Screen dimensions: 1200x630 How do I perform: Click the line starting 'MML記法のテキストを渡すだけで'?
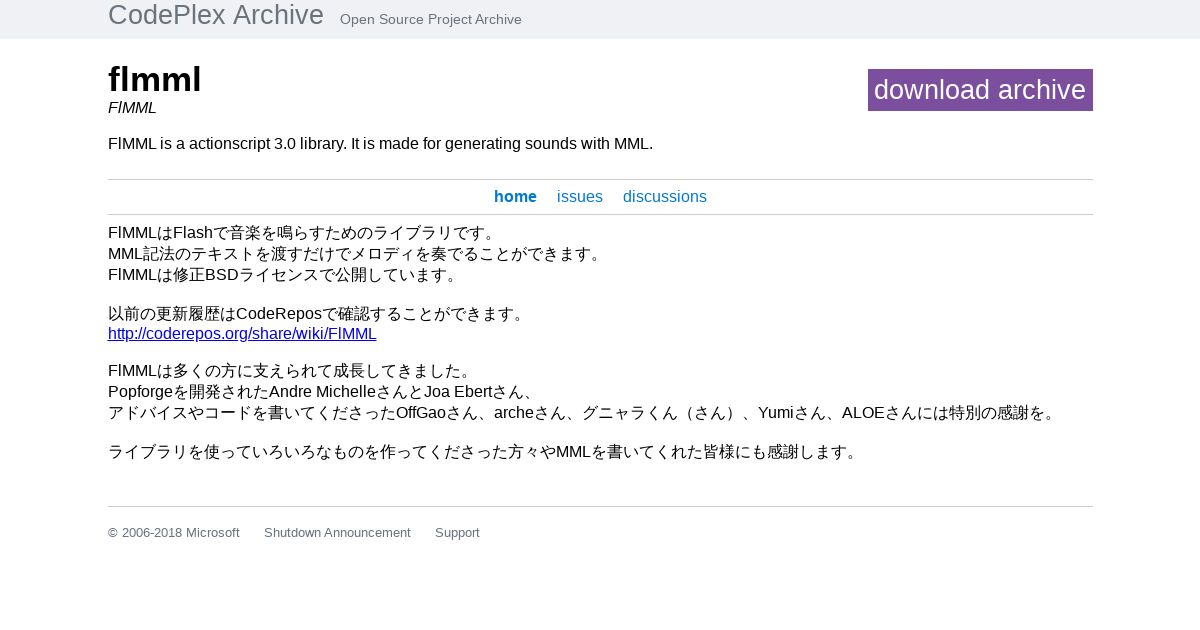point(357,254)
